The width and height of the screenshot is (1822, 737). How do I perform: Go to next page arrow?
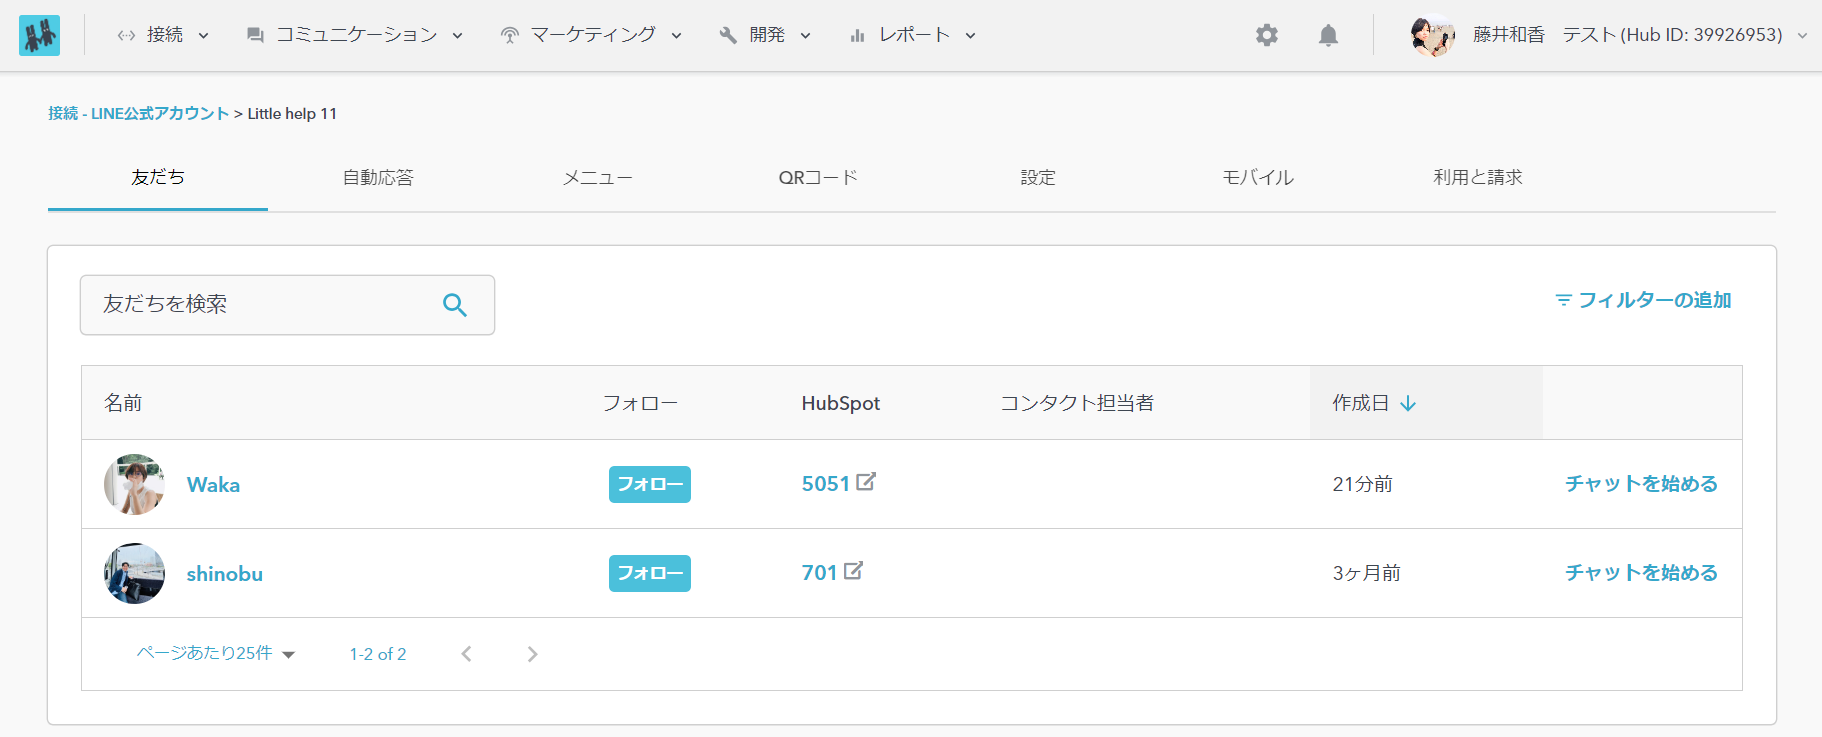point(532,654)
